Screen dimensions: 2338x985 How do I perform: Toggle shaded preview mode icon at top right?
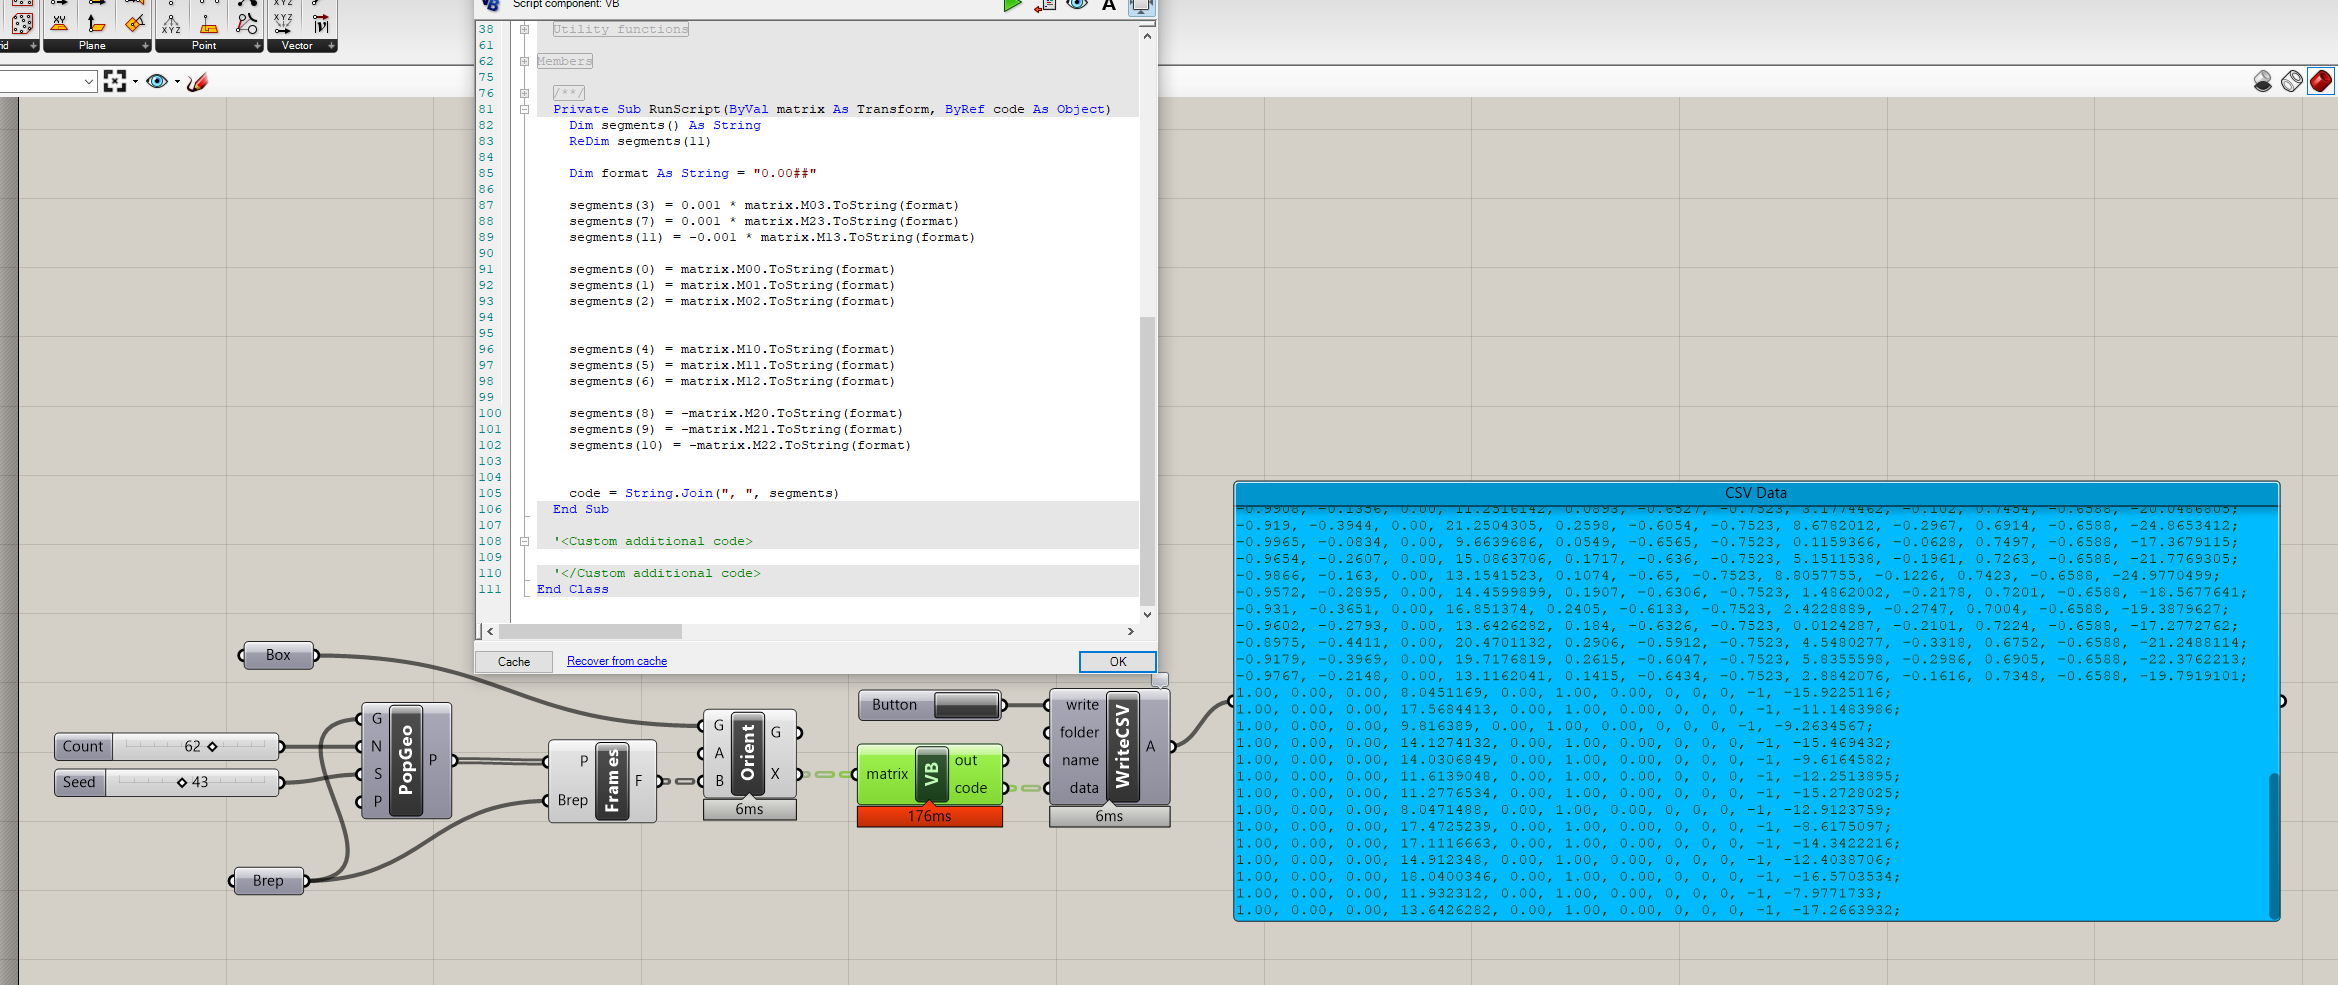coord(2263,81)
